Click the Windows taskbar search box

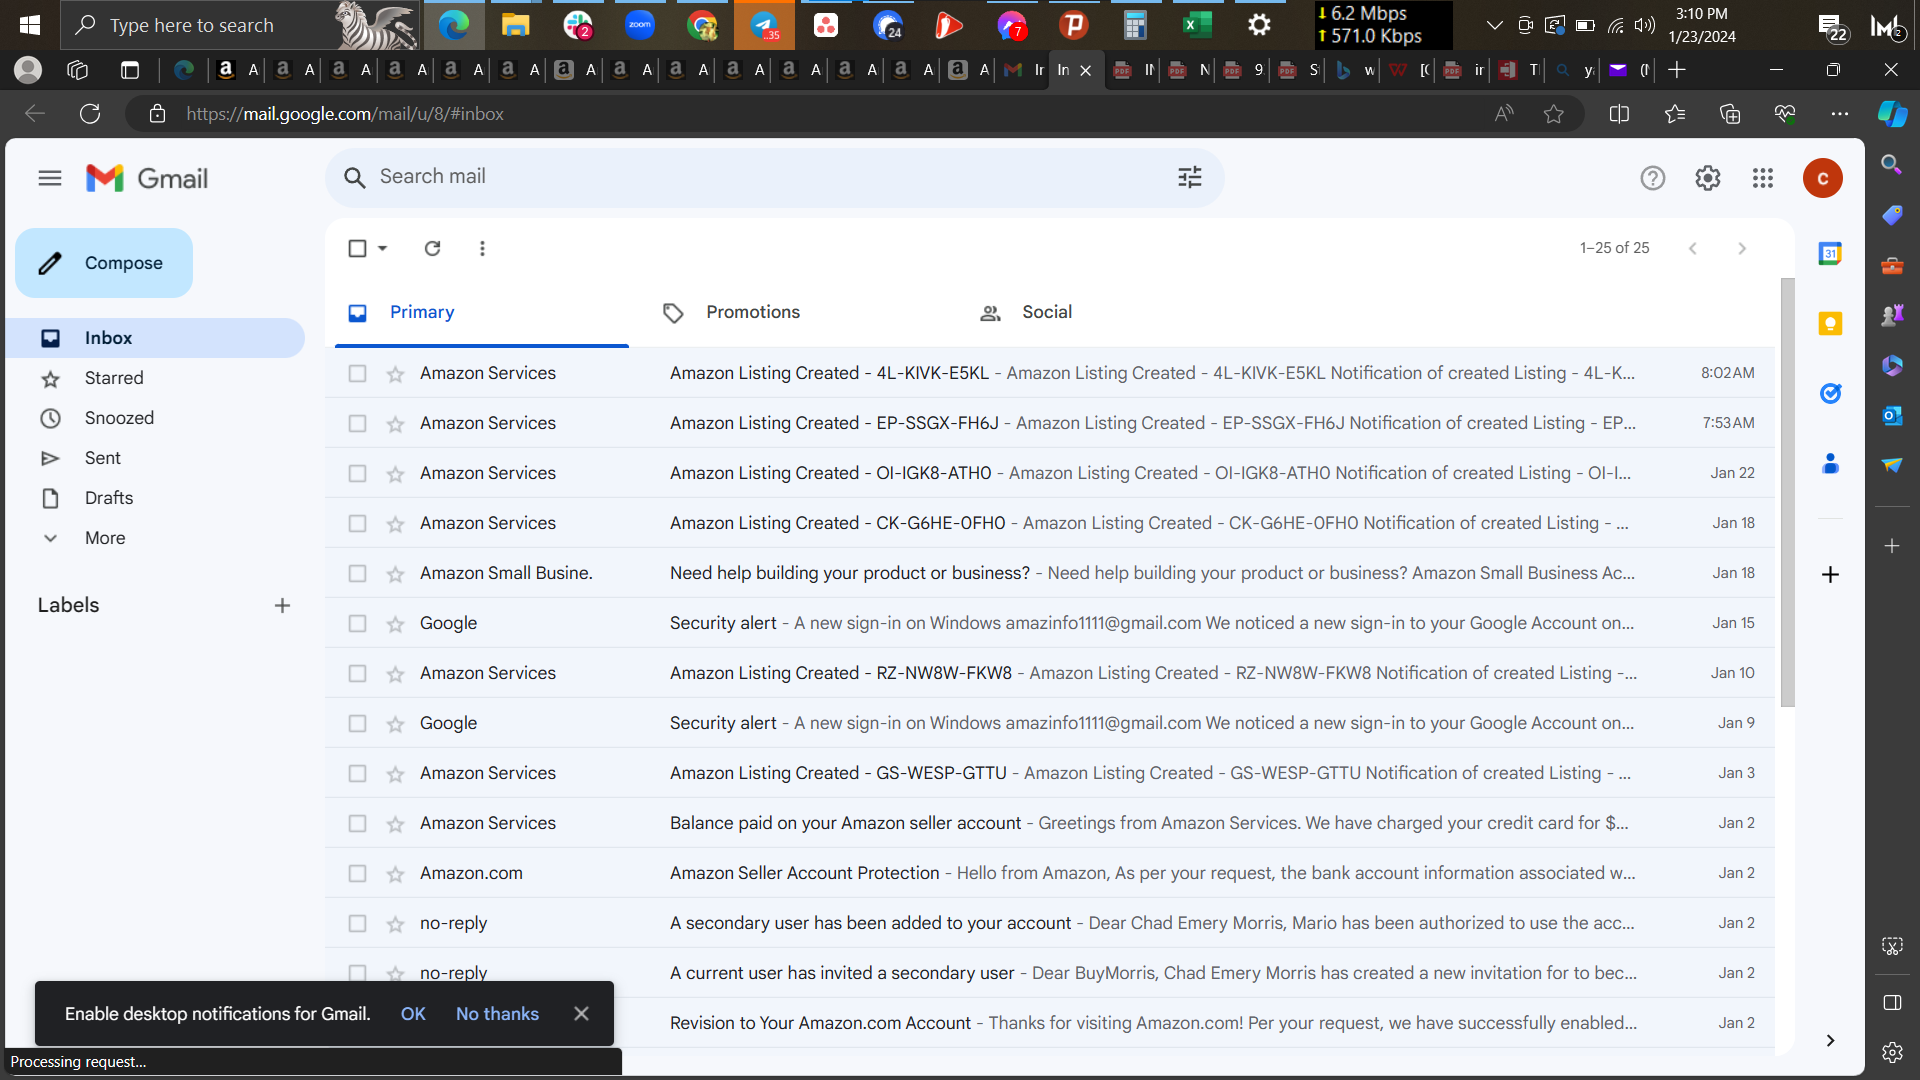[240, 25]
